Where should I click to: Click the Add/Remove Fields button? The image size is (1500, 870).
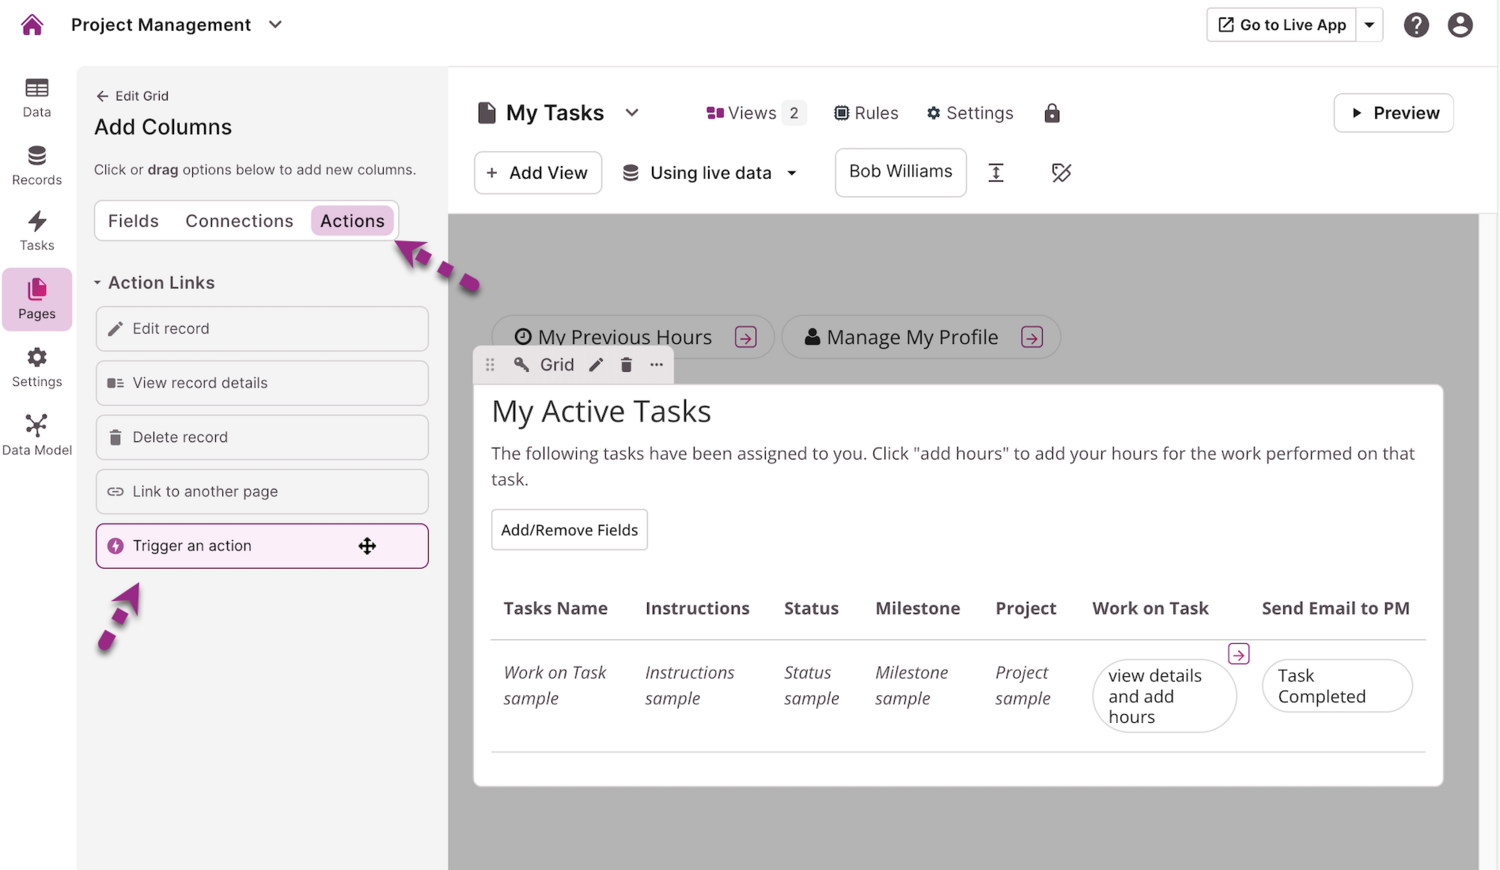[569, 530]
